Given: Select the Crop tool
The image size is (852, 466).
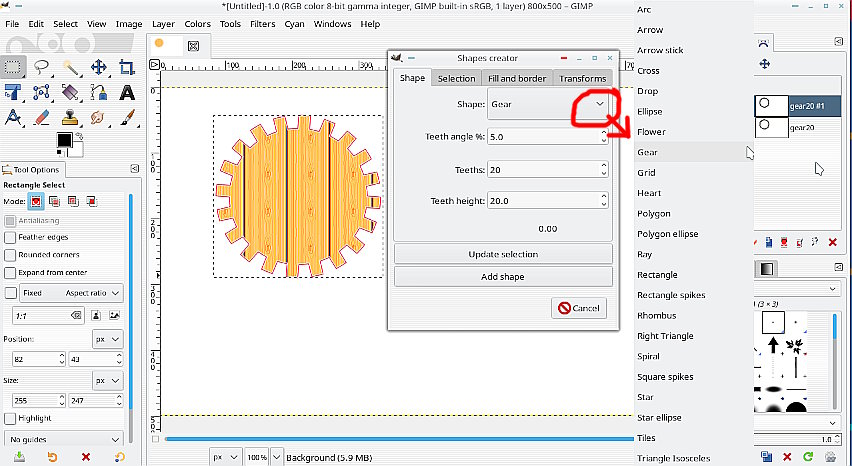Looking at the screenshot, I should [x=127, y=67].
